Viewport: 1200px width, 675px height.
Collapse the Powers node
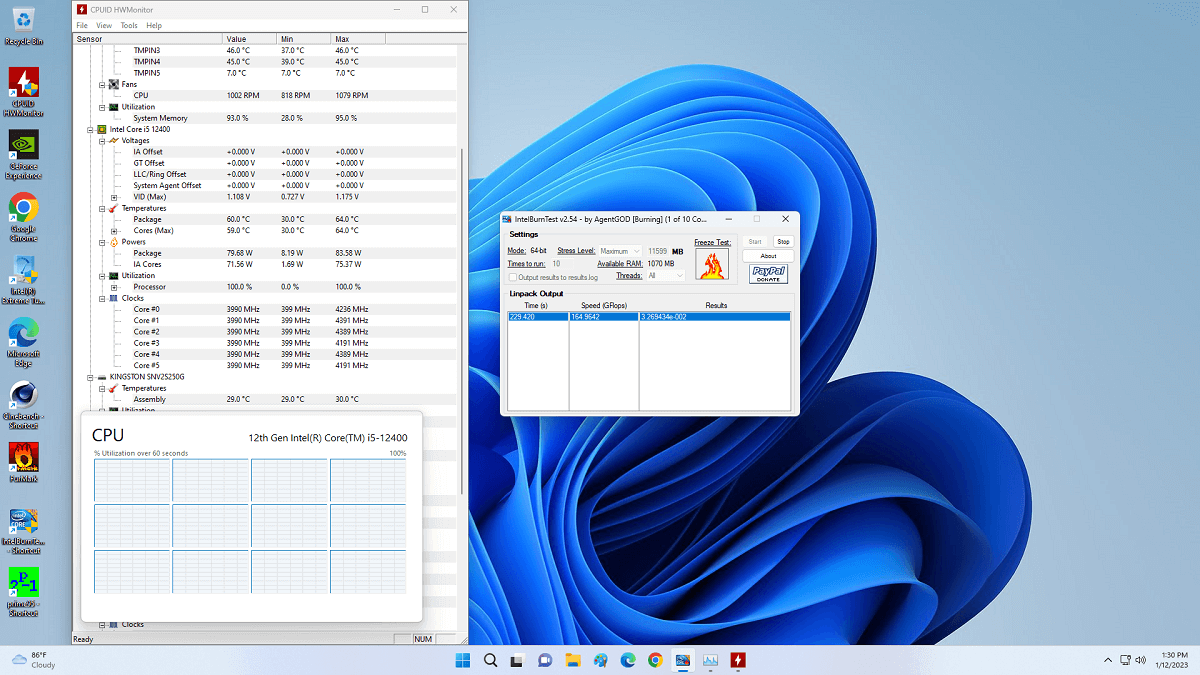pos(102,242)
